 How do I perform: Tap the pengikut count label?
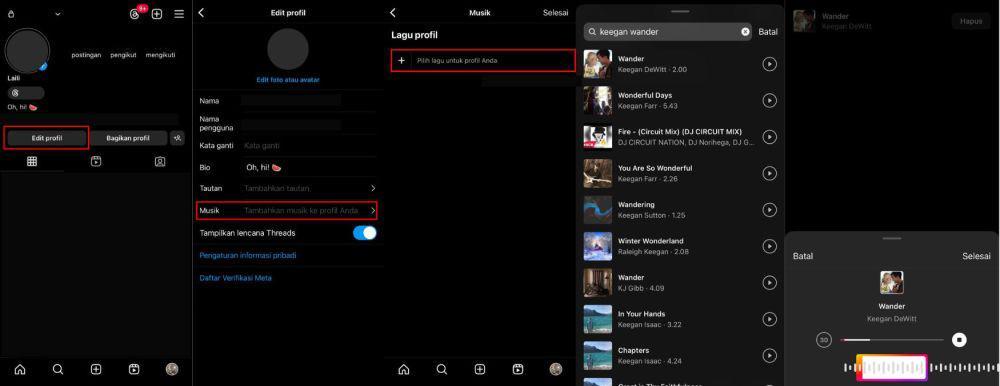(123, 55)
